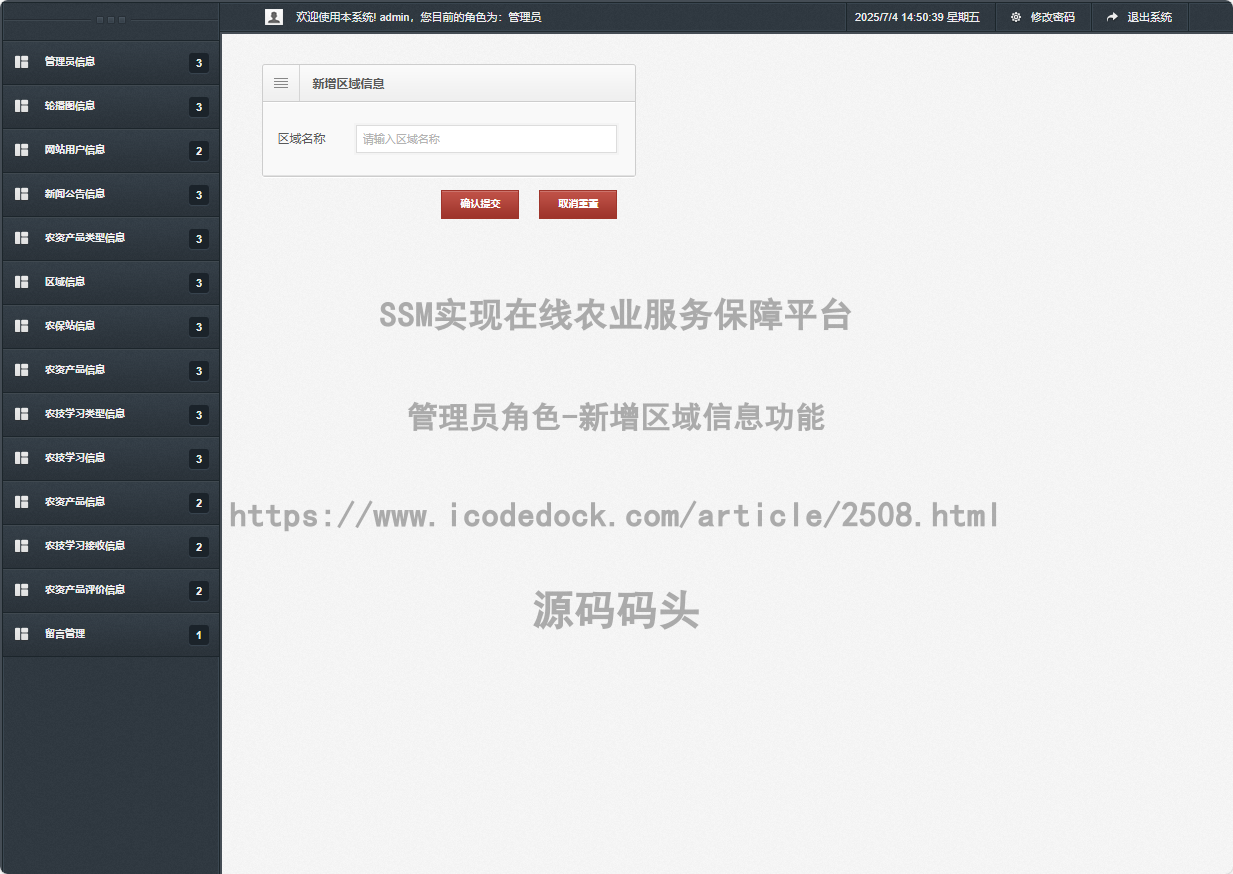
Task: Click the 网站用户信息 sidebar icon
Action: pos(21,150)
